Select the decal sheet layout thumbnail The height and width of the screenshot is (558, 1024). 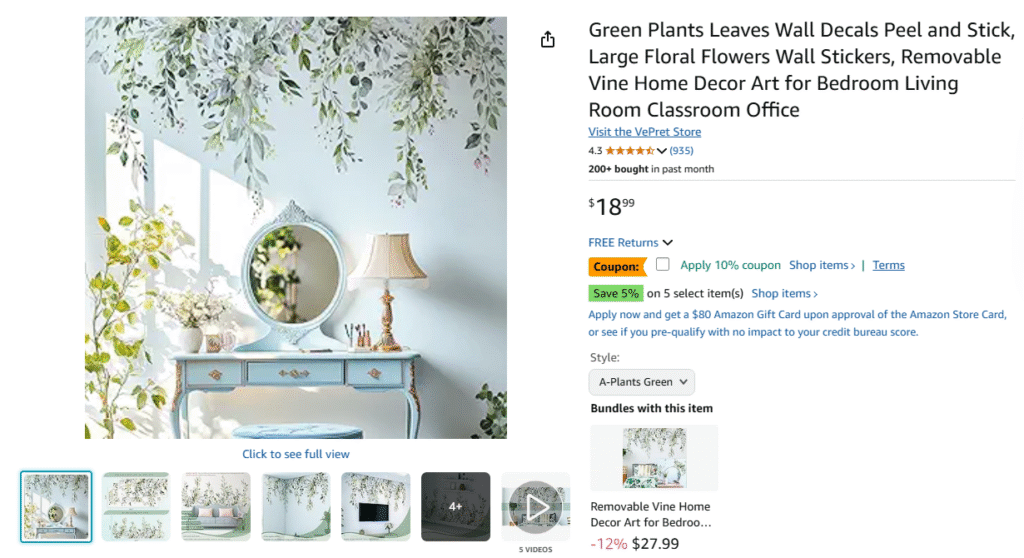click(x=136, y=507)
